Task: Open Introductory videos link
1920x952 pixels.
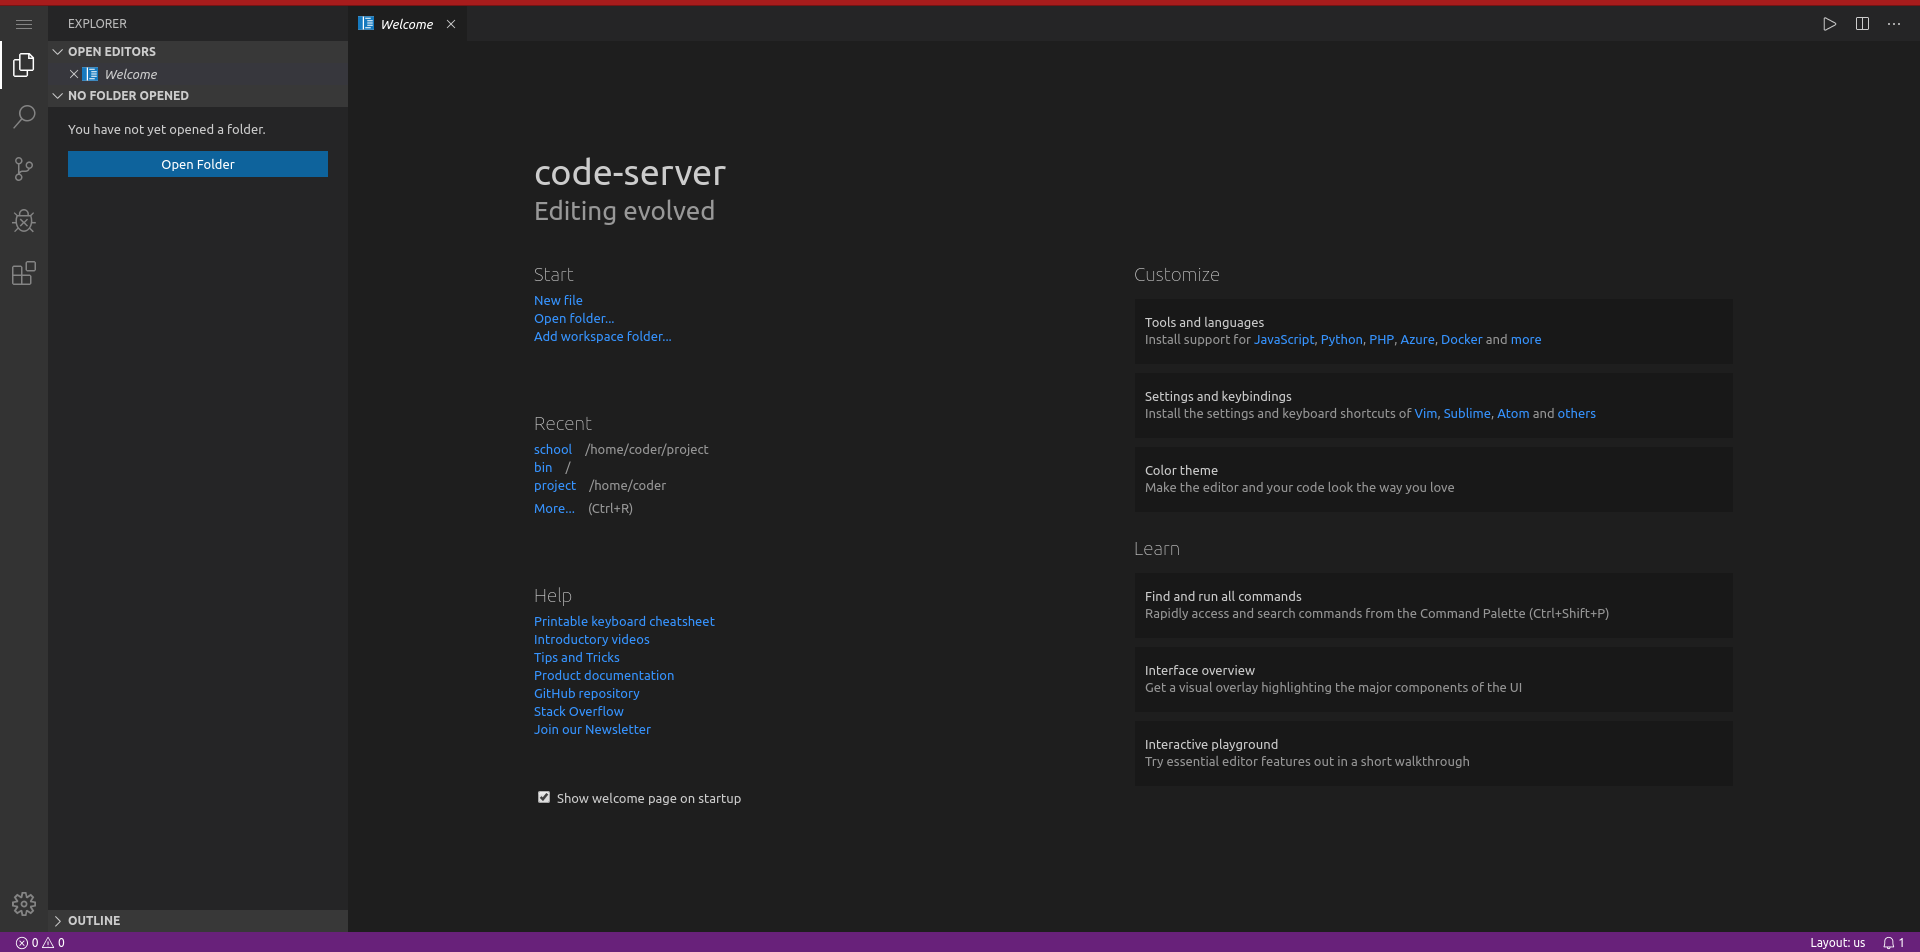Action: pyautogui.click(x=592, y=639)
